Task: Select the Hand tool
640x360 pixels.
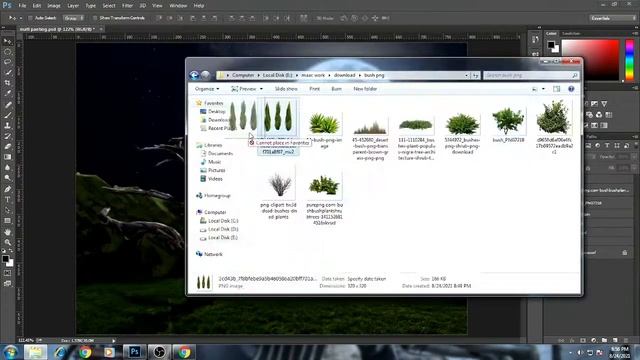Action: [7, 232]
